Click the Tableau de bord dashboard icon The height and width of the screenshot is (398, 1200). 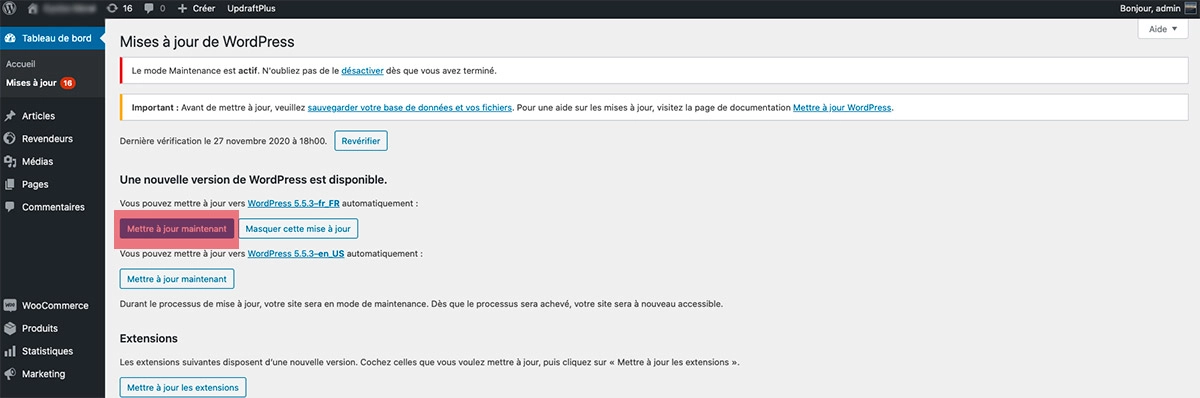tap(10, 39)
